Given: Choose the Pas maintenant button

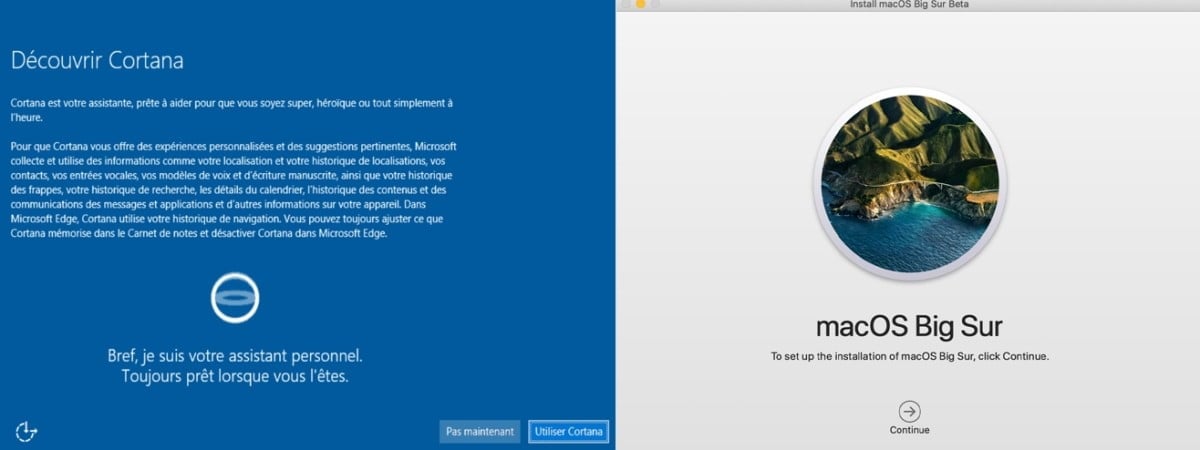Looking at the screenshot, I should (x=480, y=432).
